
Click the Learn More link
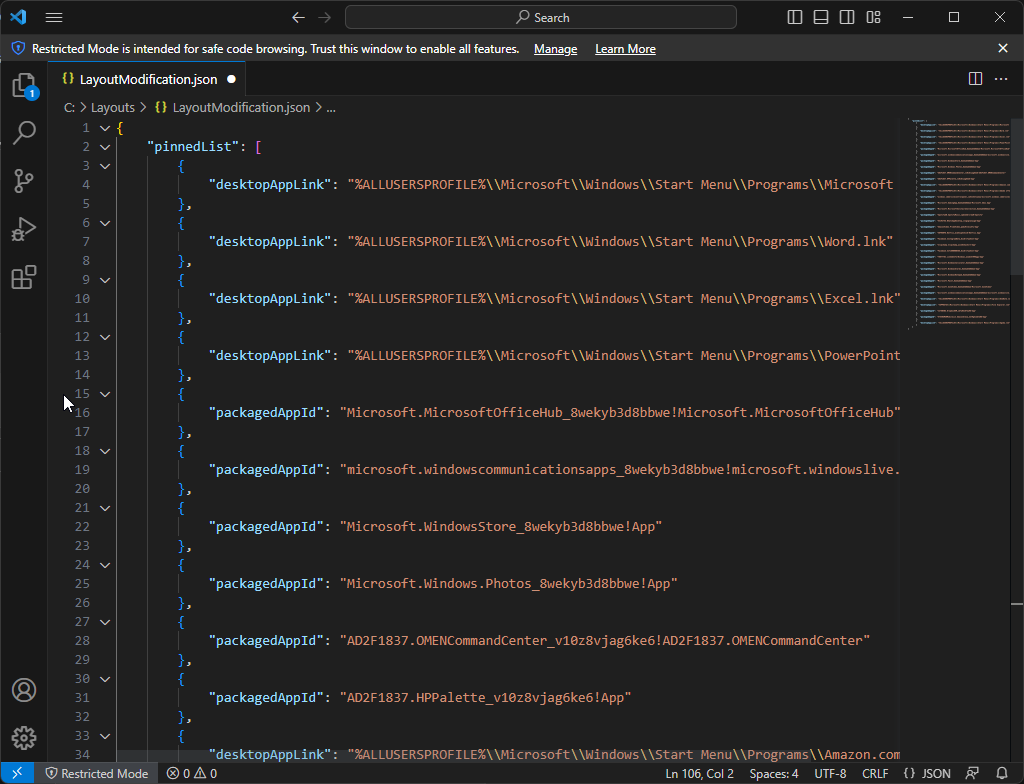[x=625, y=49]
